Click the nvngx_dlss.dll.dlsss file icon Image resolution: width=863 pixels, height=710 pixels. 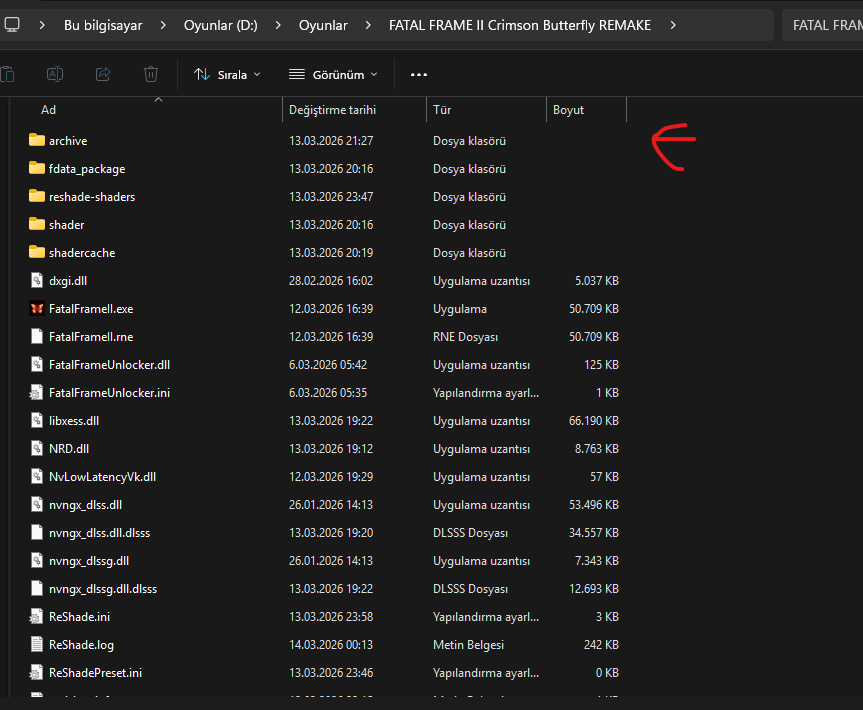[37, 532]
